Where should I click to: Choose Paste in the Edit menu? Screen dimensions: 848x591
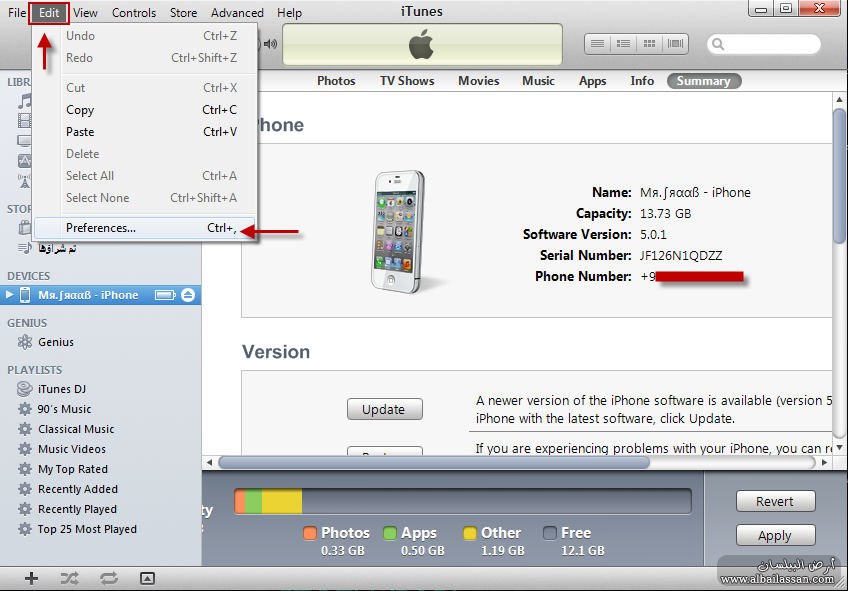coord(144,132)
